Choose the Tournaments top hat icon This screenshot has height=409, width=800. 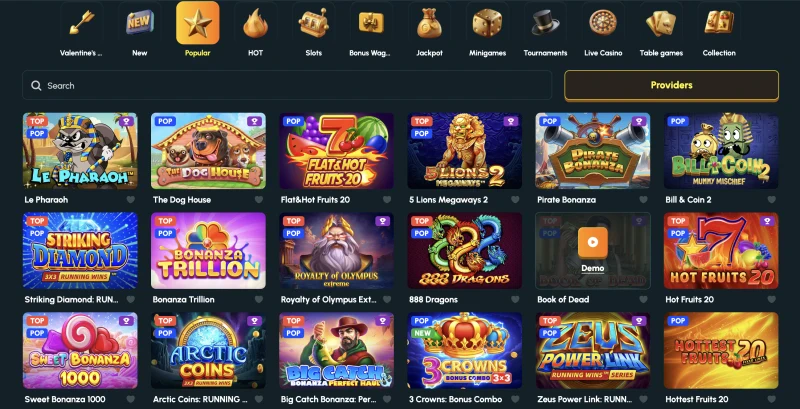point(545,23)
